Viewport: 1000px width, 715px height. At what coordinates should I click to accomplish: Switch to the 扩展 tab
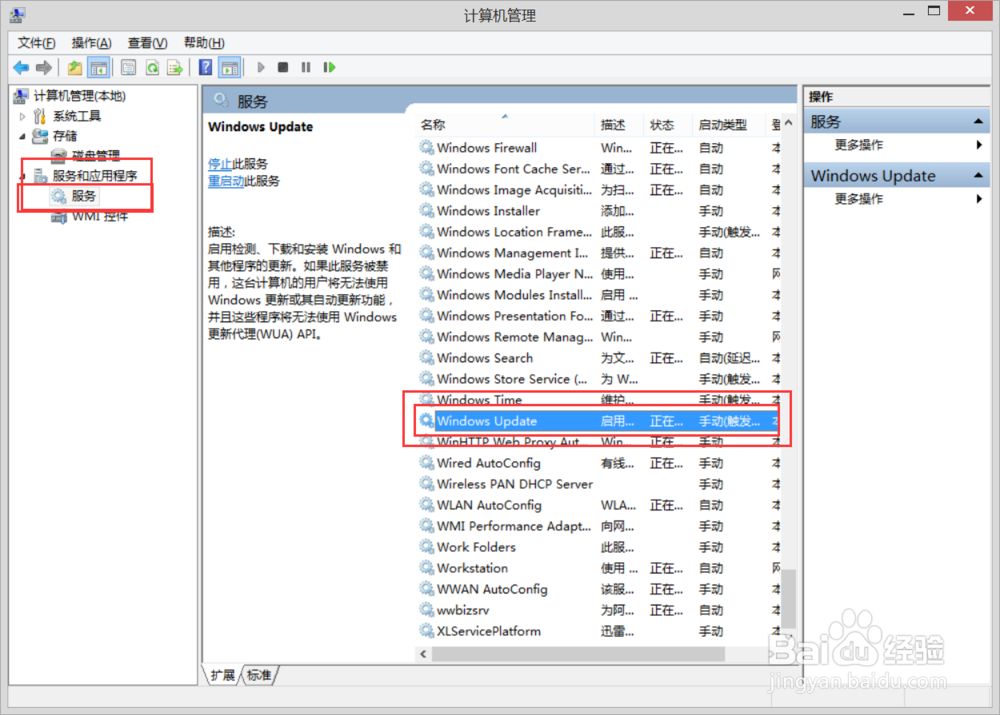[223, 675]
